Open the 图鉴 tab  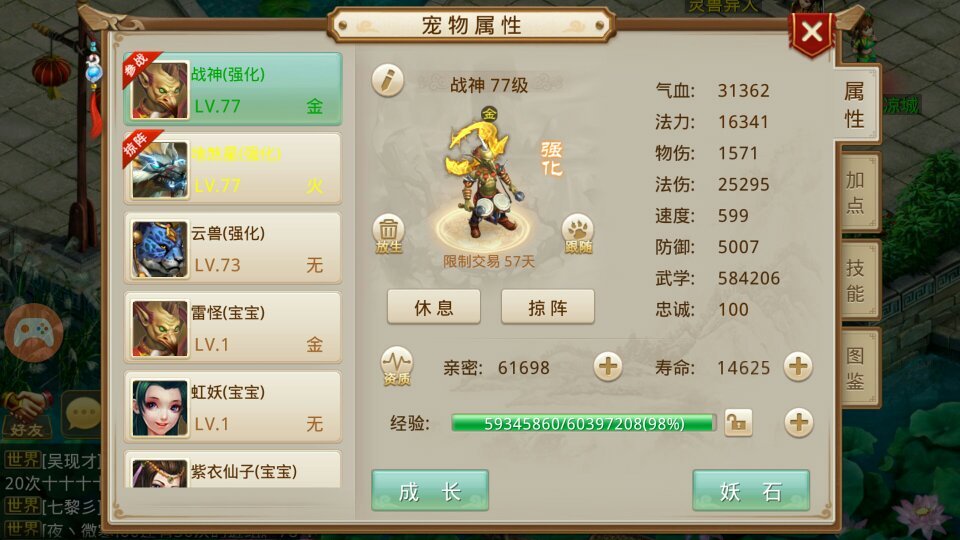[x=857, y=368]
